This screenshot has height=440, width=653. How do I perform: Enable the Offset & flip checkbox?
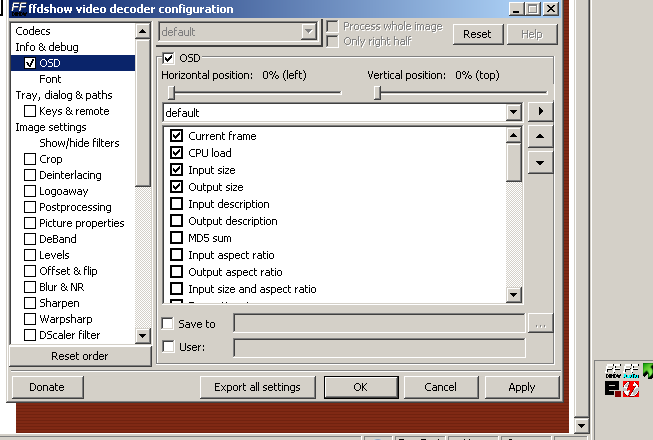30,271
